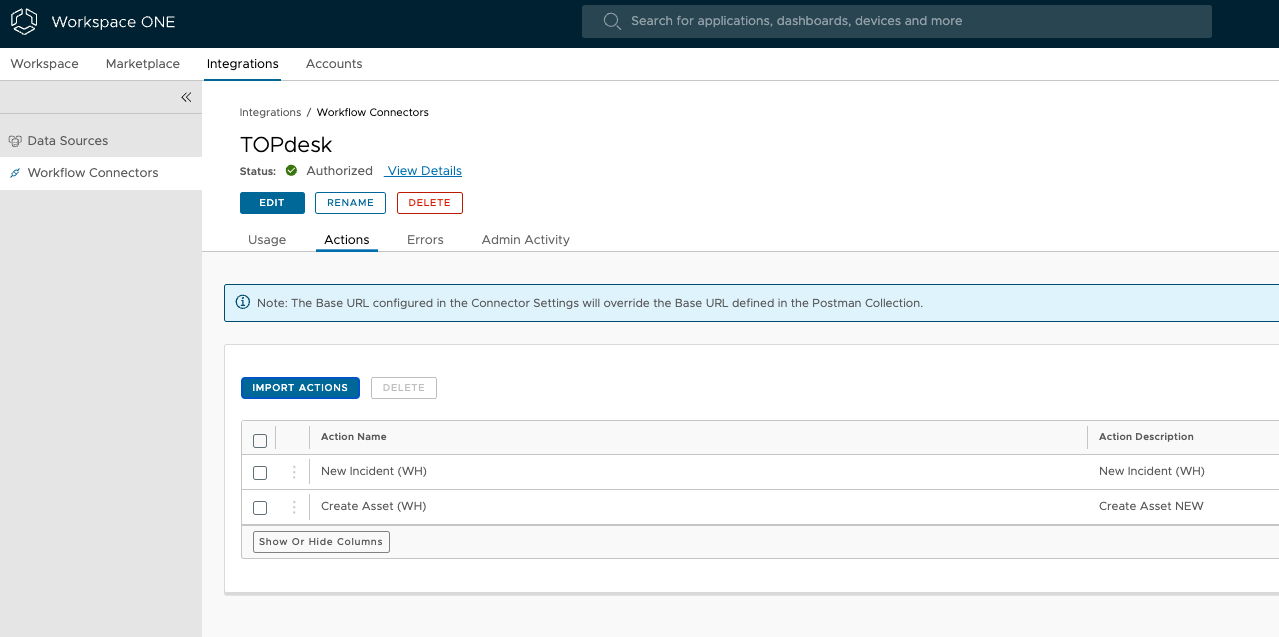Click the Workspace ONE logo
The height and width of the screenshot is (637, 1279).
[x=23, y=21]
